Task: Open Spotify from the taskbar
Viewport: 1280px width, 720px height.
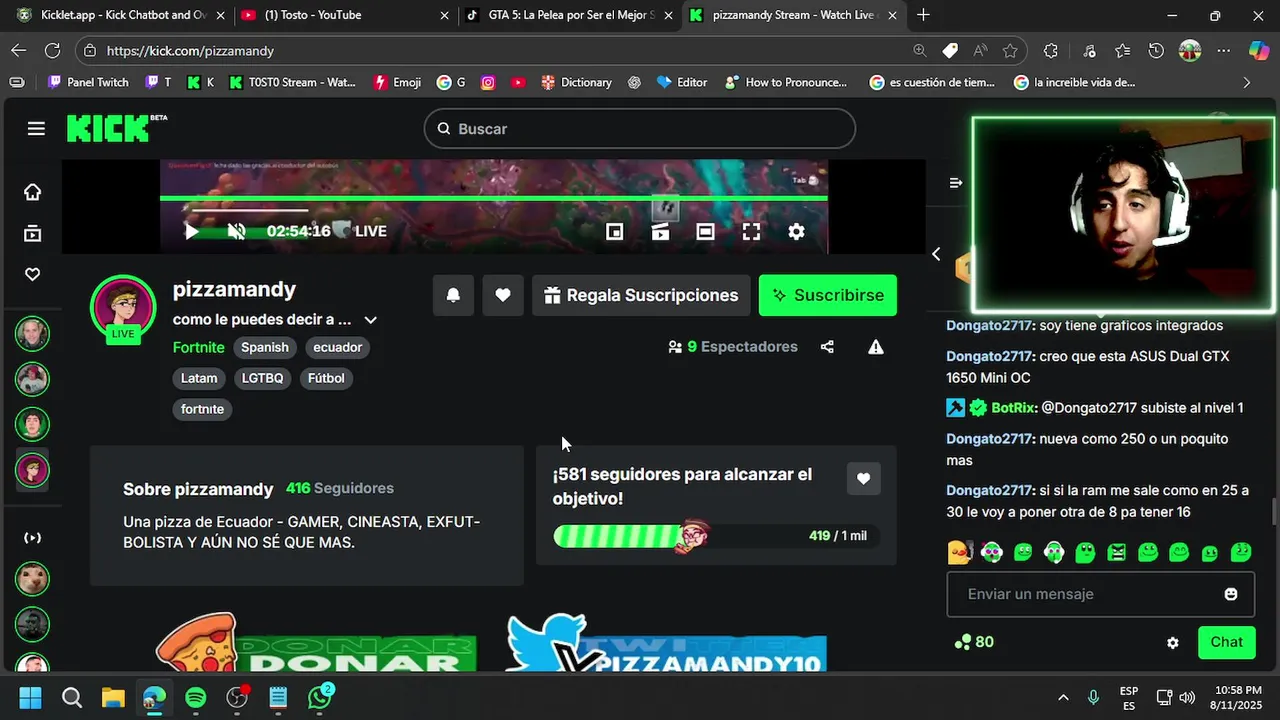Action: point(195,697)
